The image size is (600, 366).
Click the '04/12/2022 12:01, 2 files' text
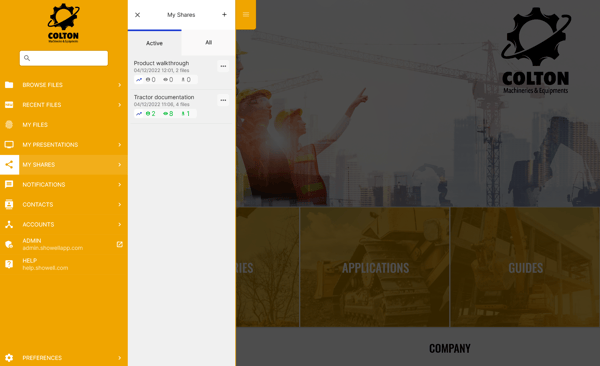[x=161, y=70]
